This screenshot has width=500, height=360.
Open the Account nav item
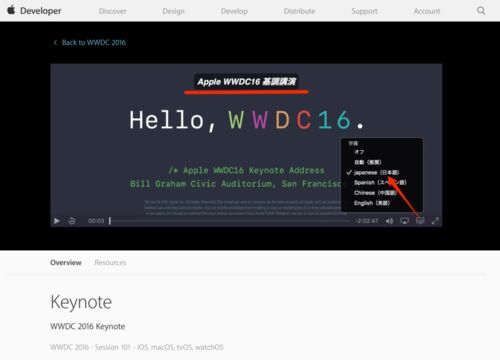click(427, 11)
